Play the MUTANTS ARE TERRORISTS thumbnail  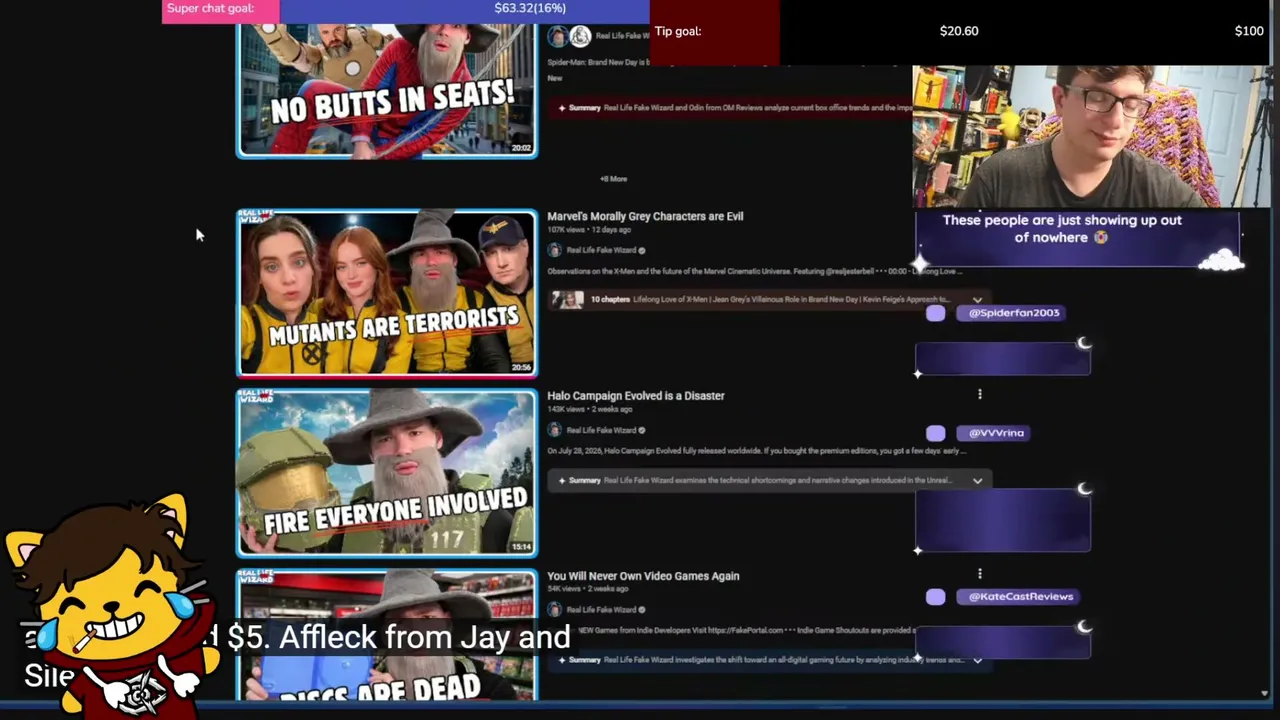(387, 293)
